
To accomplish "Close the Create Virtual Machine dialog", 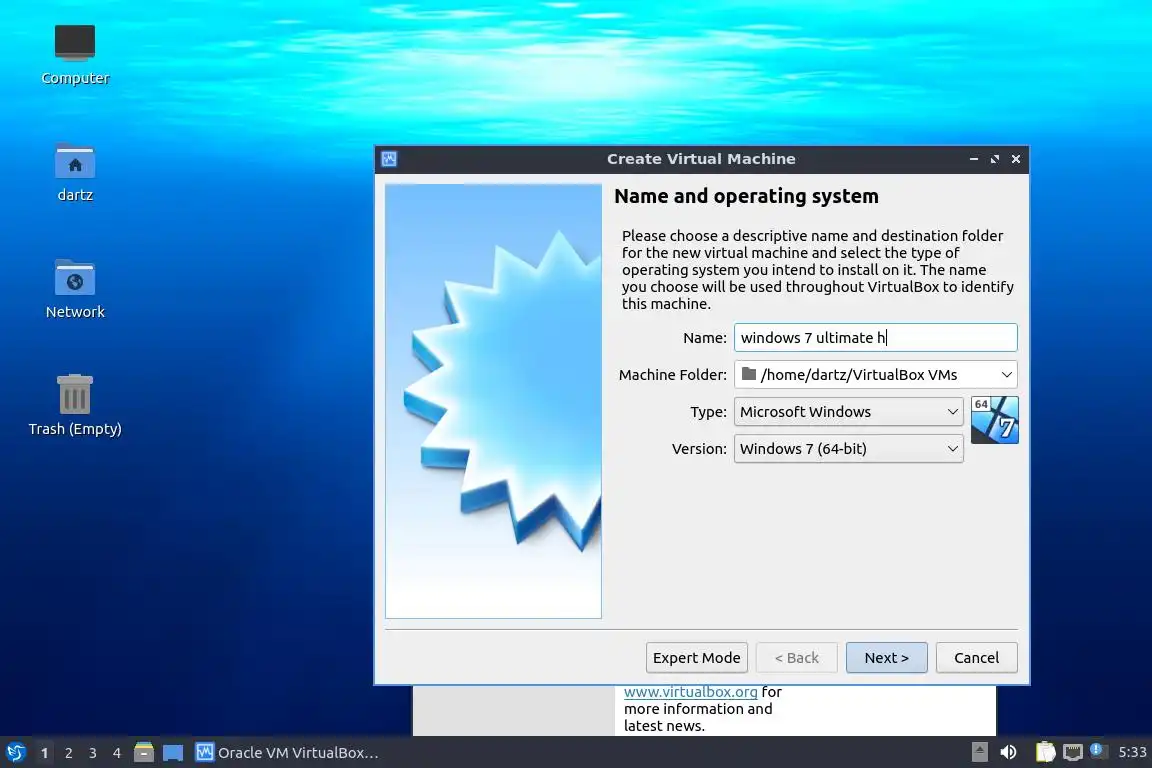I will point(1016,159).
